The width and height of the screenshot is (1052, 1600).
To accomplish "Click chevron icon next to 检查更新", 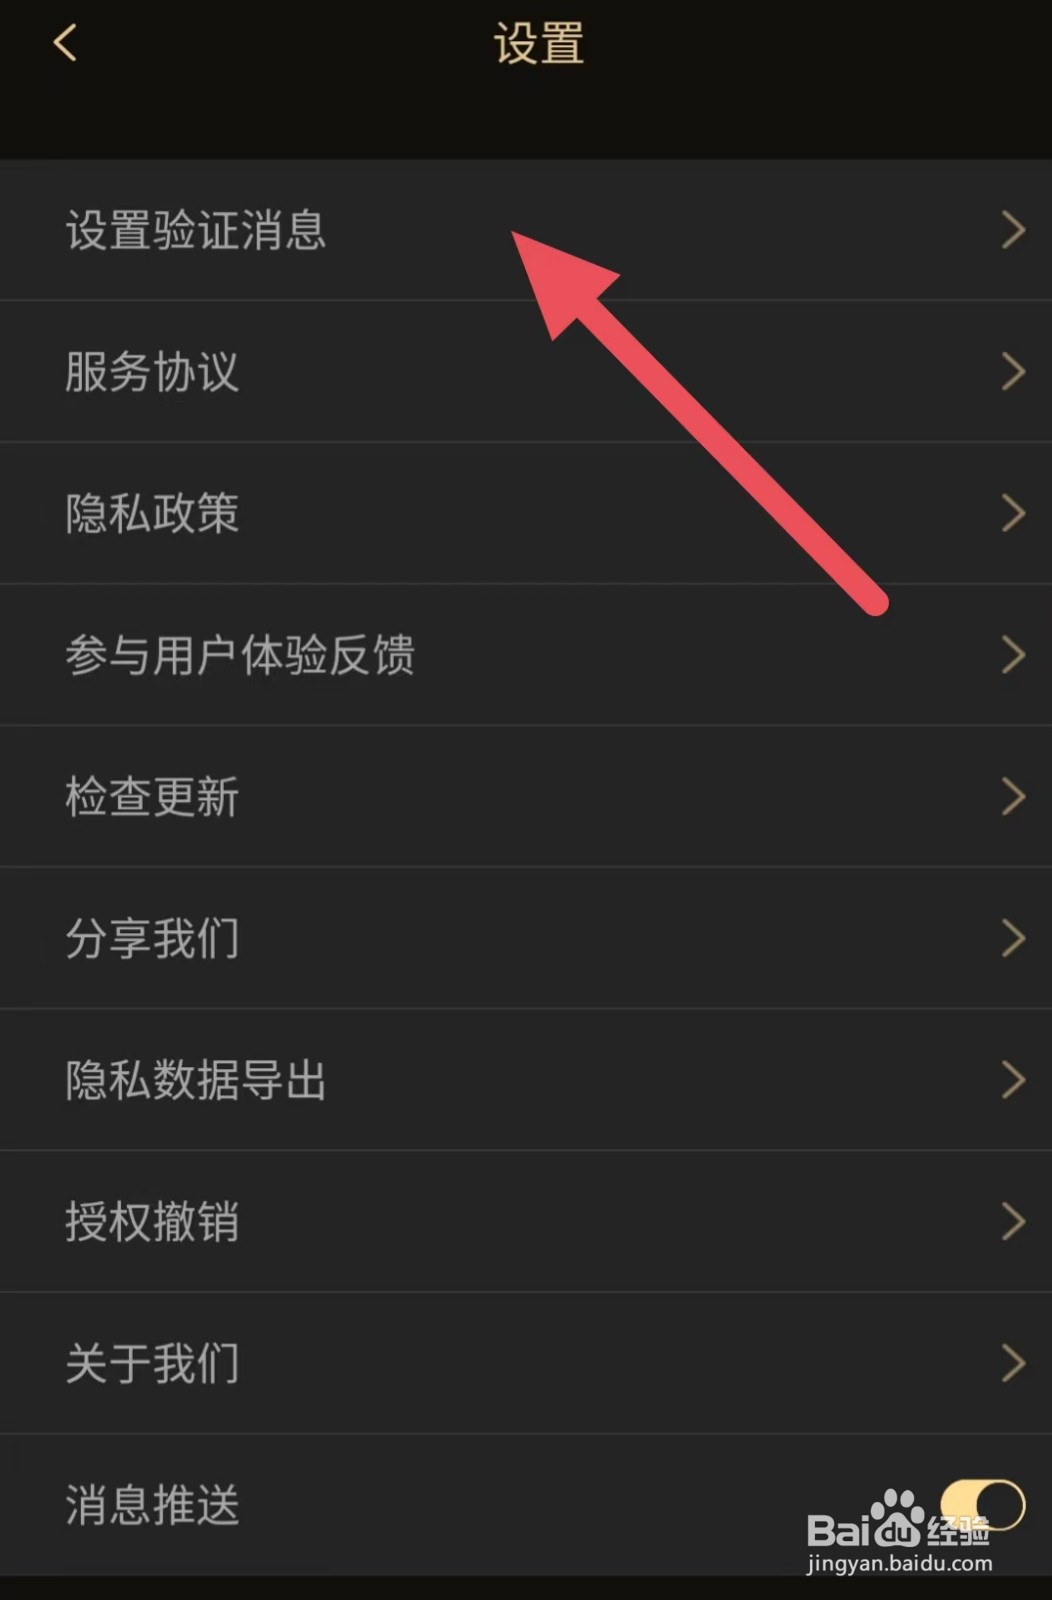I will tap(1014, 797).
